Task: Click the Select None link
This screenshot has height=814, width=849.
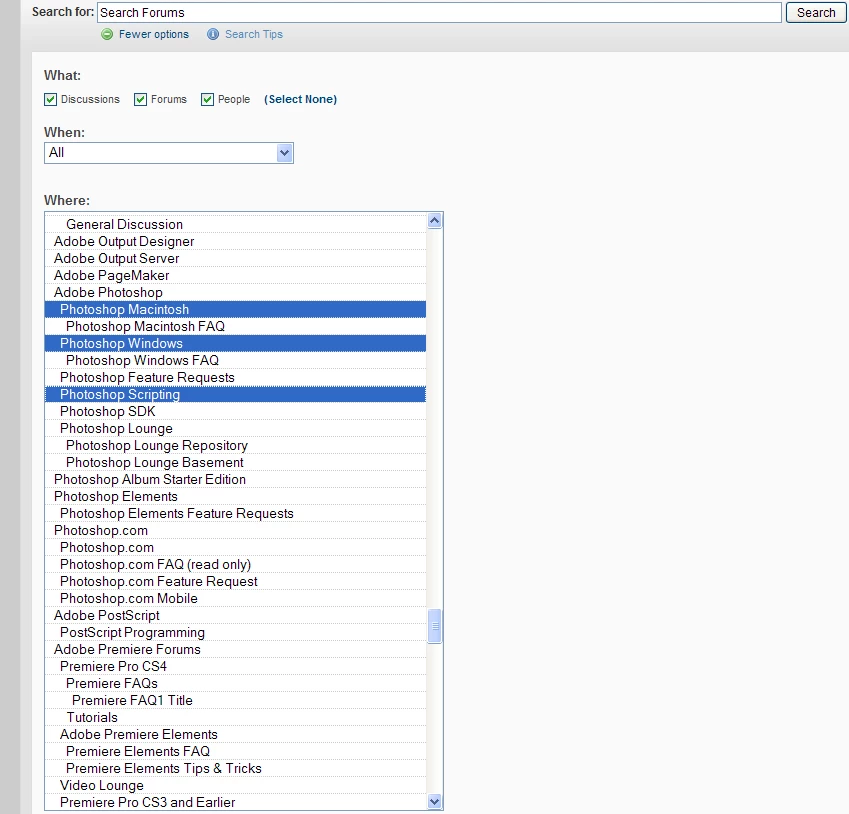Action: tap(301, 99)
